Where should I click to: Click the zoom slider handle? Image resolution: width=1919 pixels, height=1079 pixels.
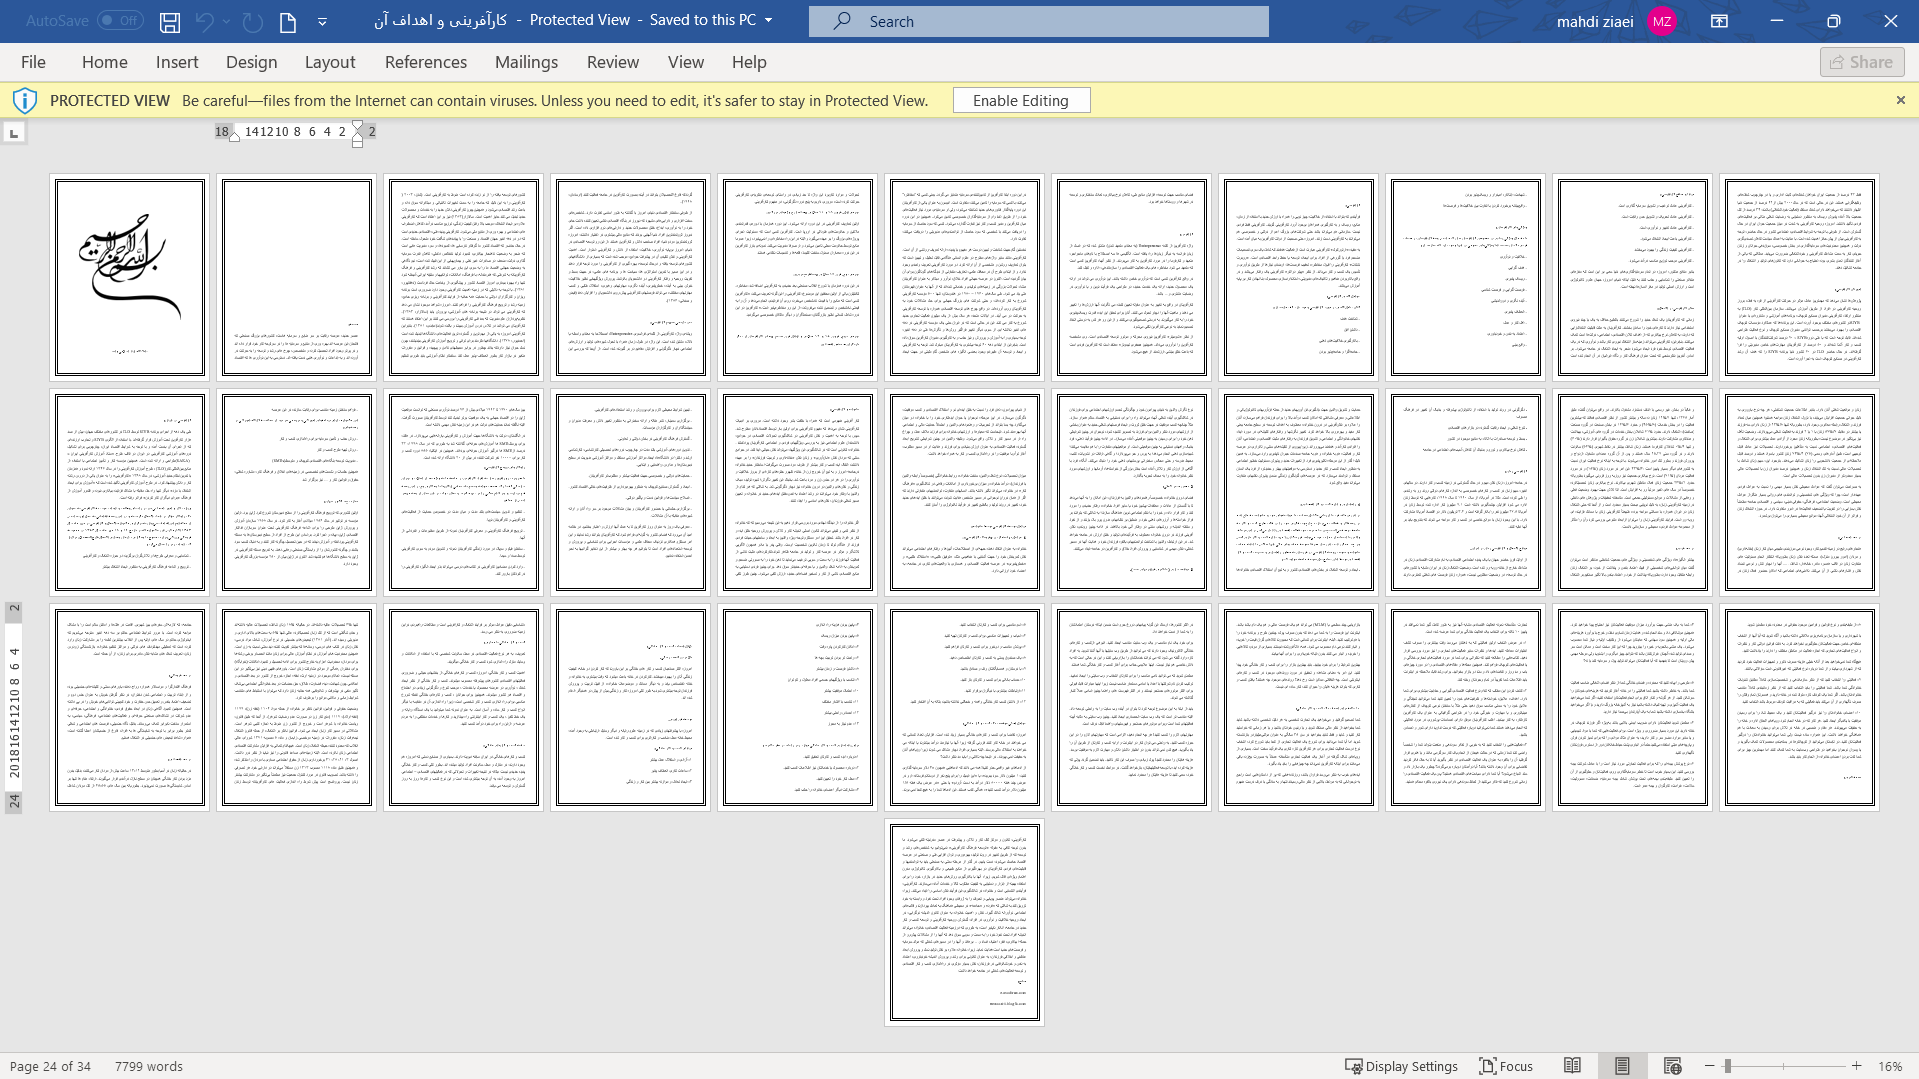pos(1728,1066)
